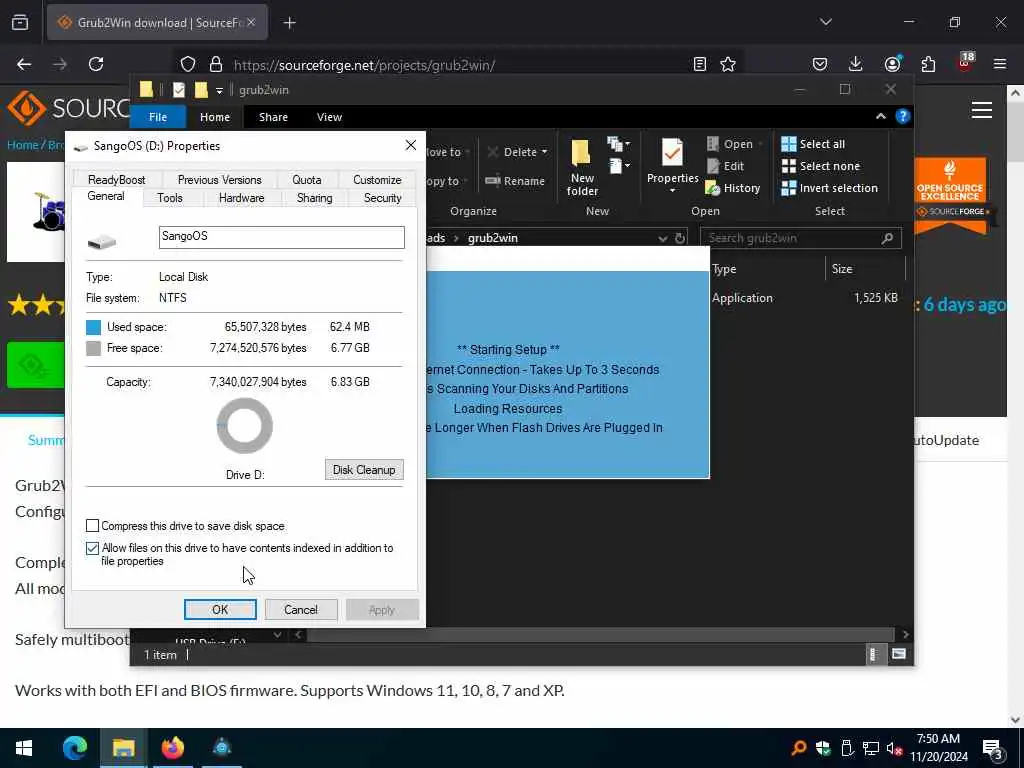Click the Save to Pocket icon

(x=820, y=64)
